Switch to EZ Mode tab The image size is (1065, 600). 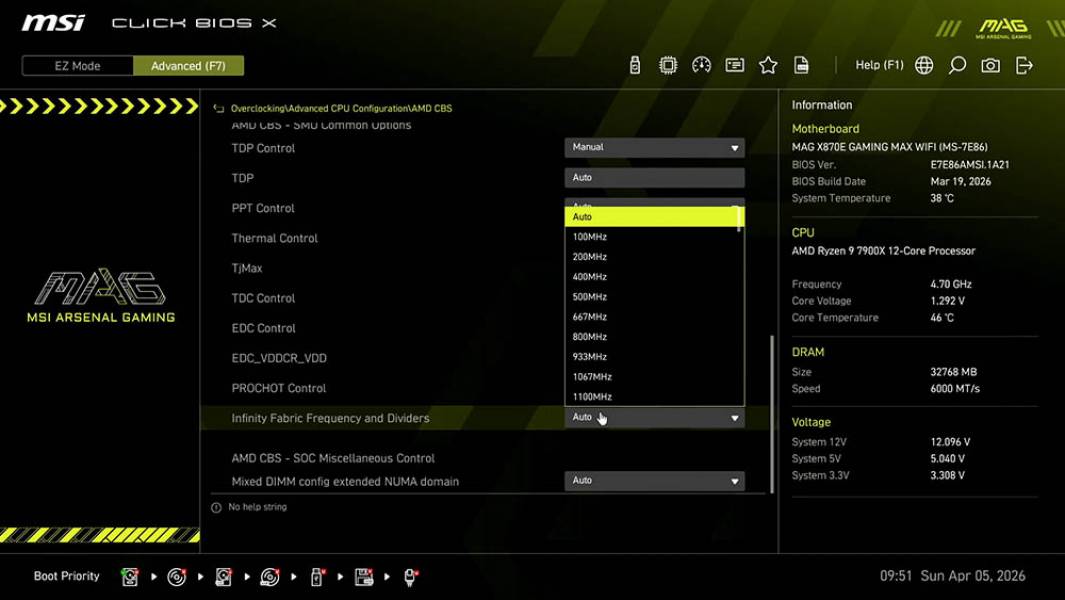(x=76, y=65)
